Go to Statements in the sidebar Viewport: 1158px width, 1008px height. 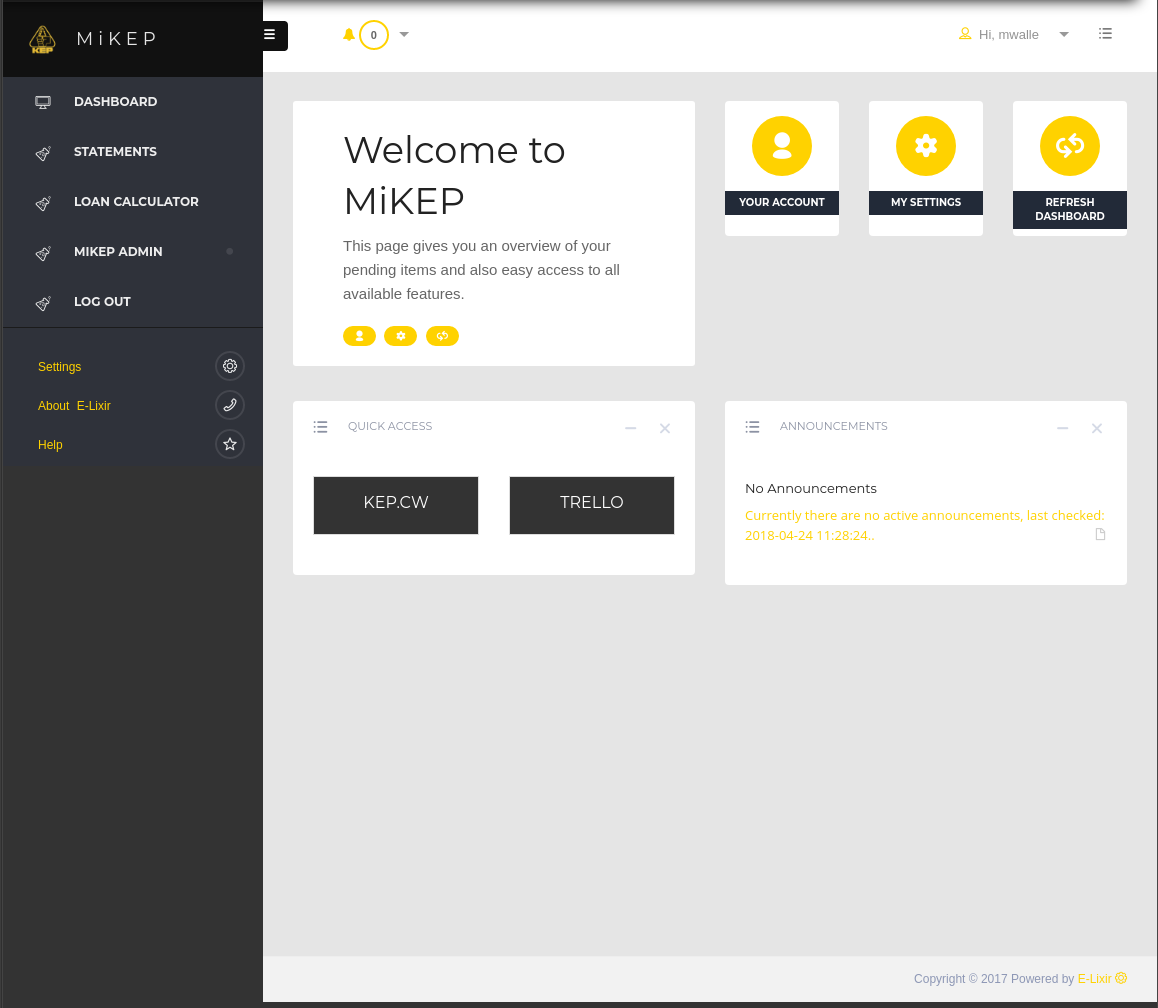point(115,152)
